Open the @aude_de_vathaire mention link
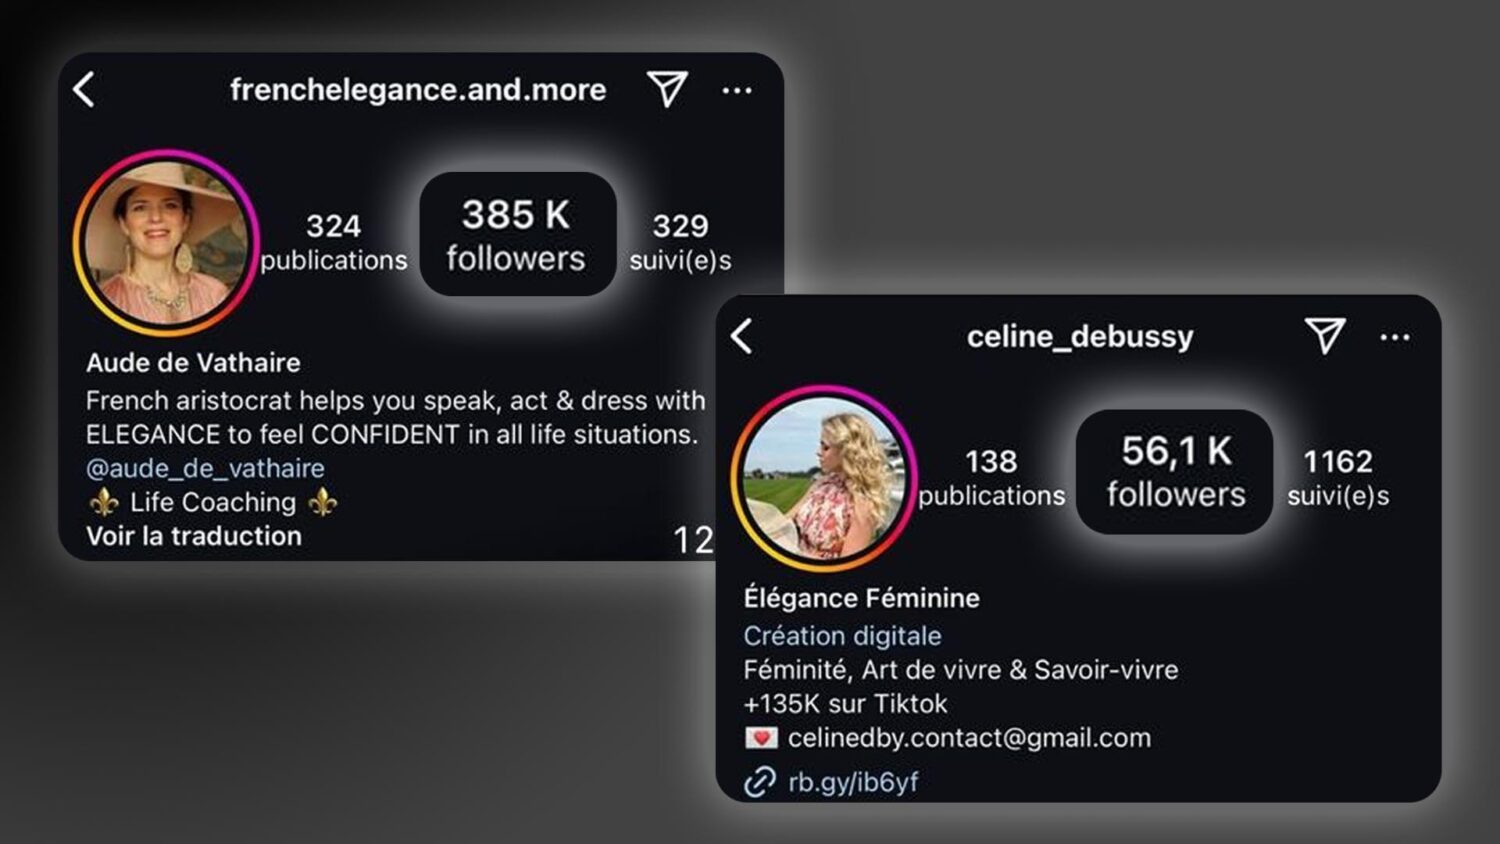Viewport: 1500px width, 844px height. coord(205,468)
